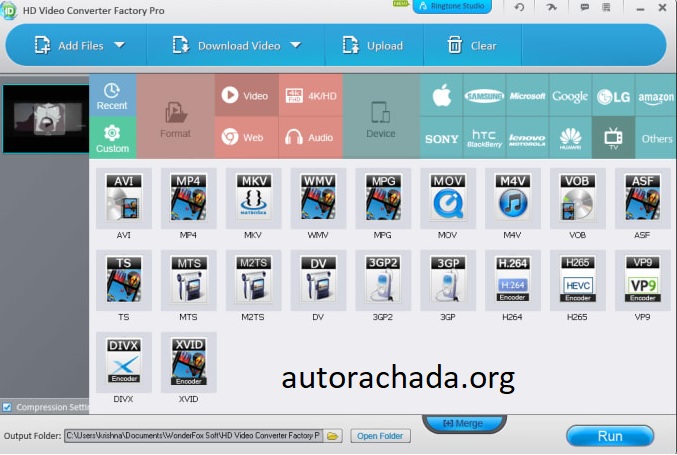The image size is (677, 455).
Task: Open HTC BlackBerry device presets
Action: [x=484, y=138]
